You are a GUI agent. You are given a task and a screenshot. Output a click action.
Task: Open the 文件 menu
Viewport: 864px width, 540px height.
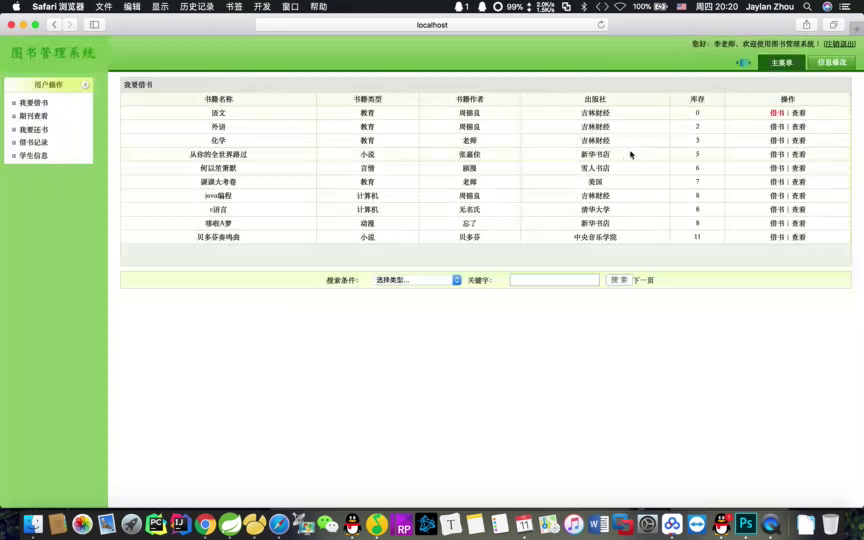point(104,7)
